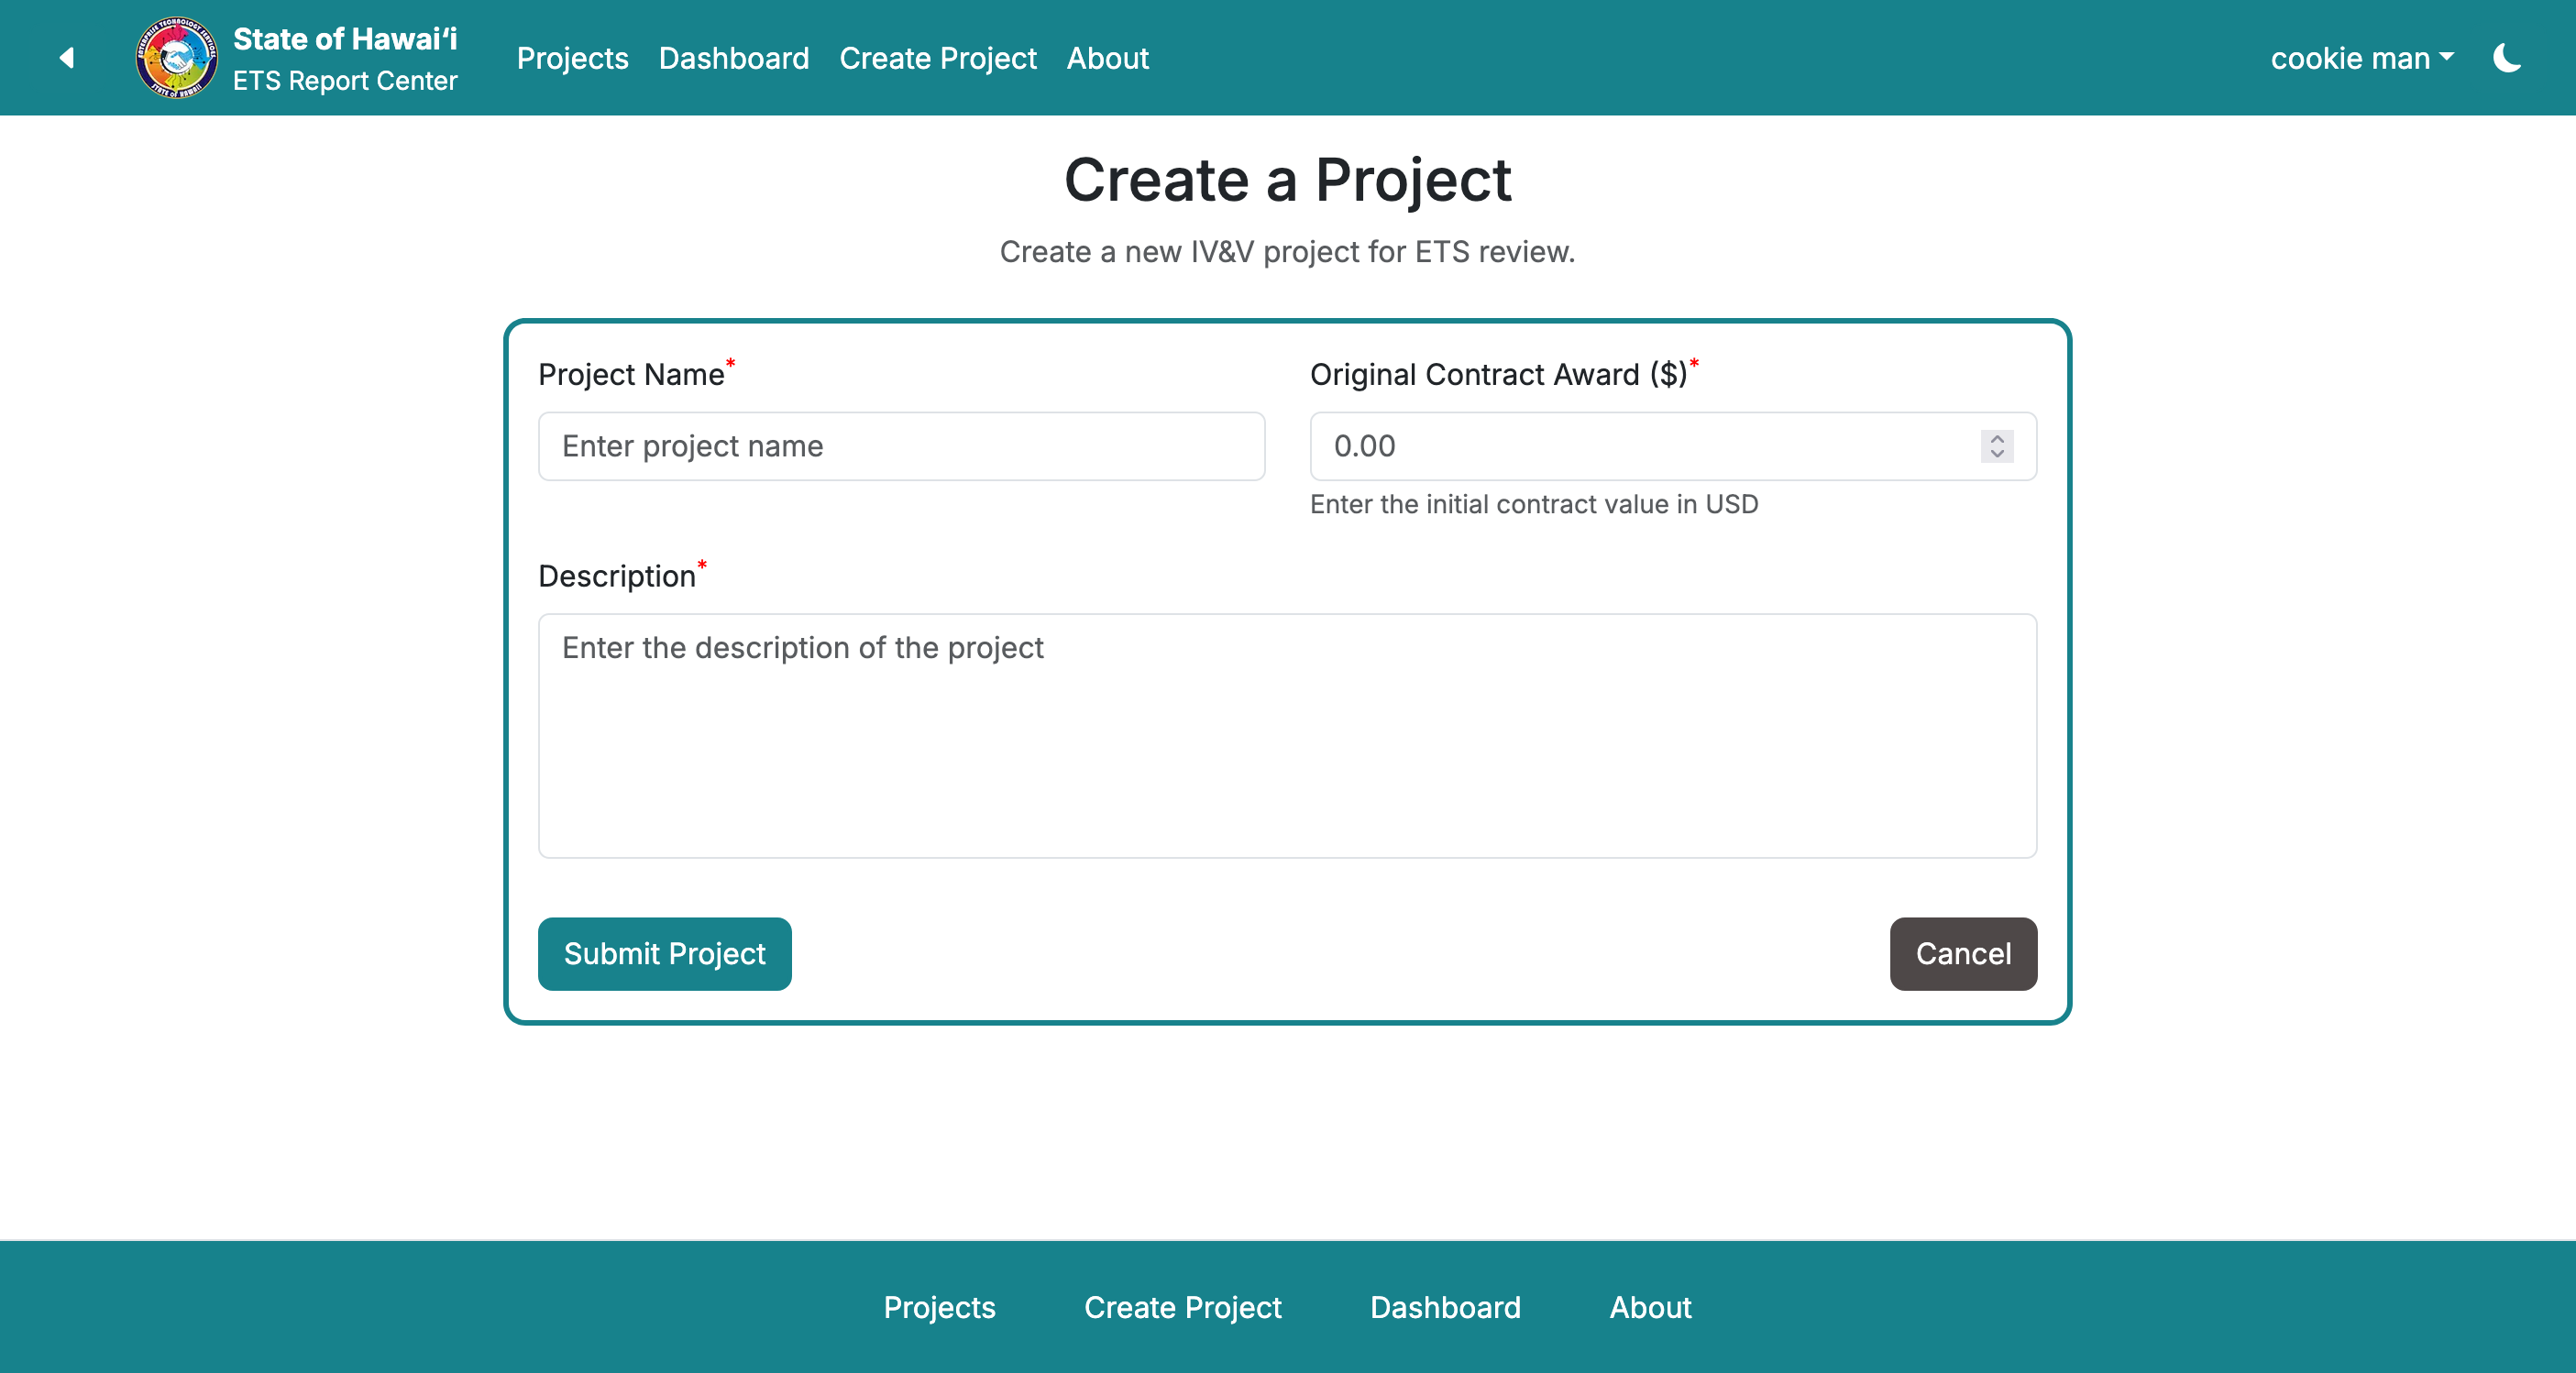Follow the footer Projects link
Screen dimensions: 2576x1373
[x=939, y=1307]
